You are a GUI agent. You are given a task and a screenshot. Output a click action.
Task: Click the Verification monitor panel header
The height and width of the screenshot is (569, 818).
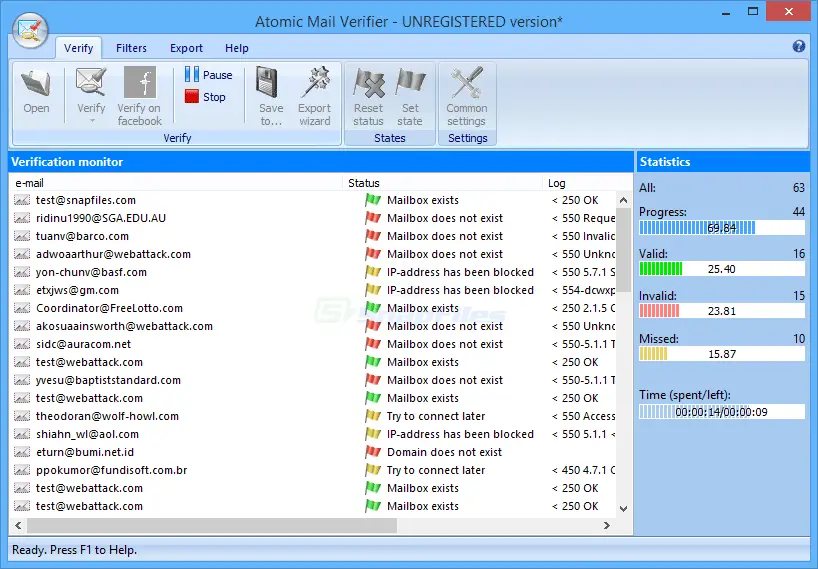point(321,162)
